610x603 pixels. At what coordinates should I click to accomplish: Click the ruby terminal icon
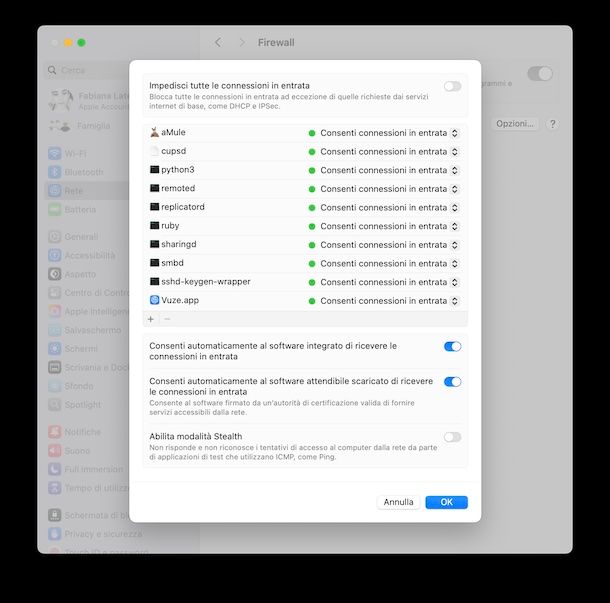(x=154, y=226)
